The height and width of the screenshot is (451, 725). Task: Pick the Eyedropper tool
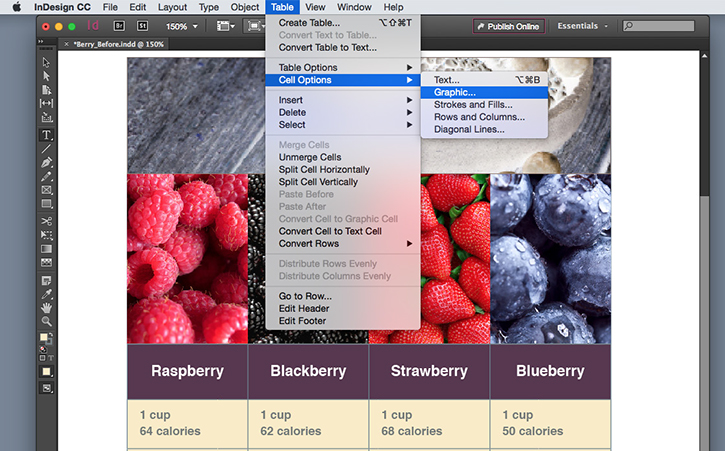tap(46, 294)
